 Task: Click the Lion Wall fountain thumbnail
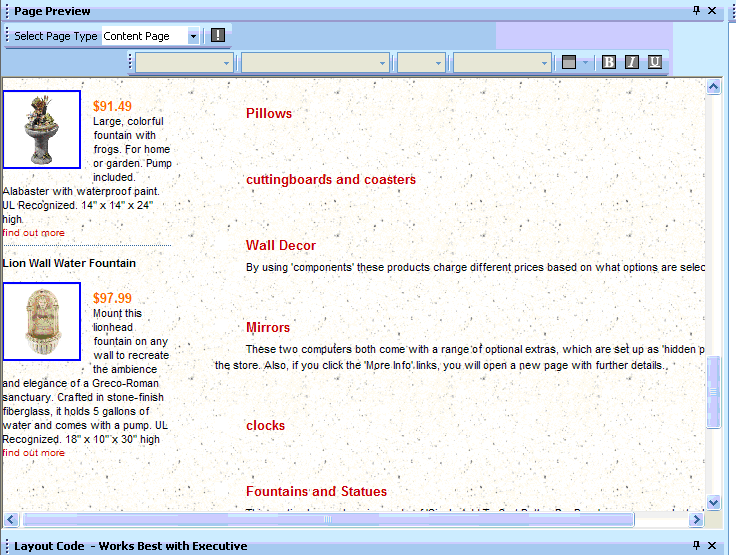click(41, 321)
